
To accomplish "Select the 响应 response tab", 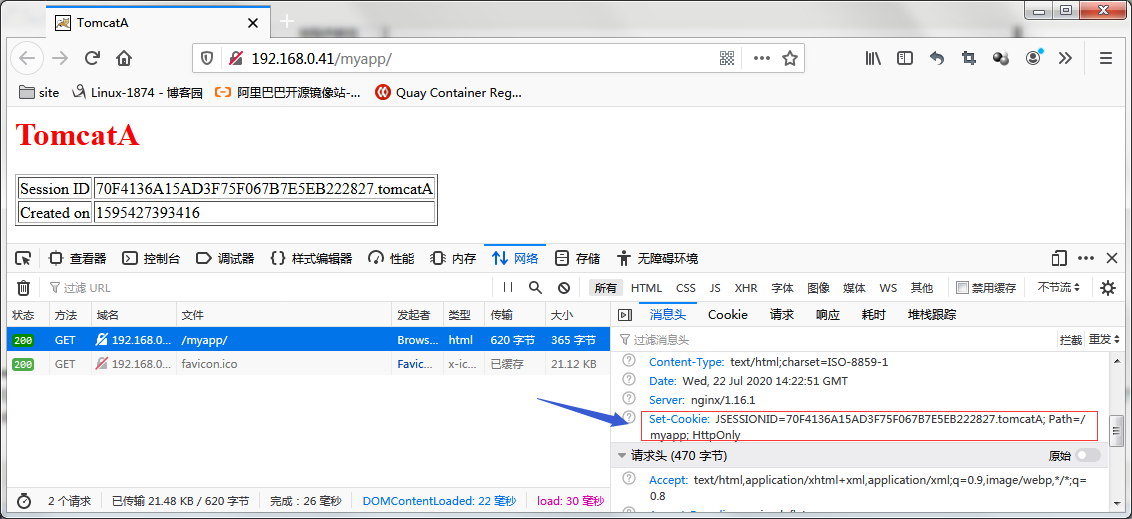I will click(x=827, y=315).
